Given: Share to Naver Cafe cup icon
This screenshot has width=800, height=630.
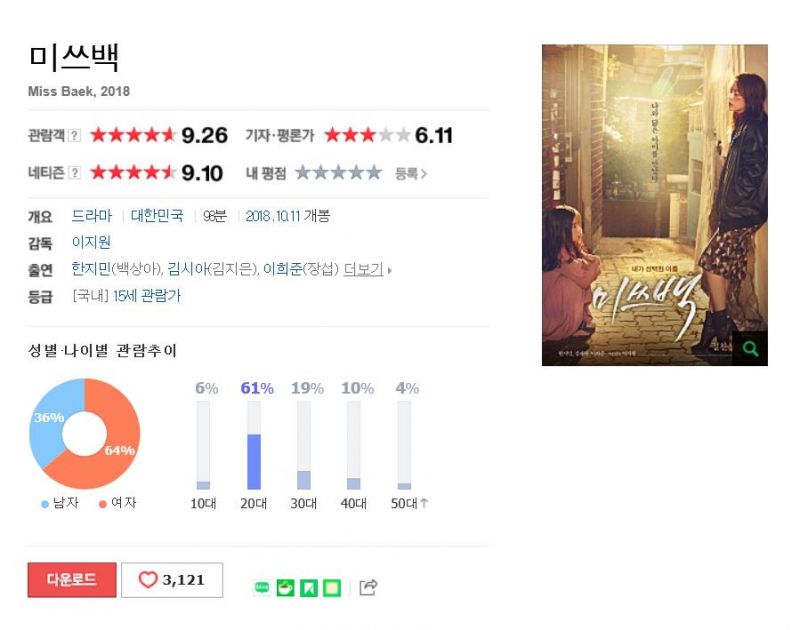Looking at the screenshot, I should 285,588.
